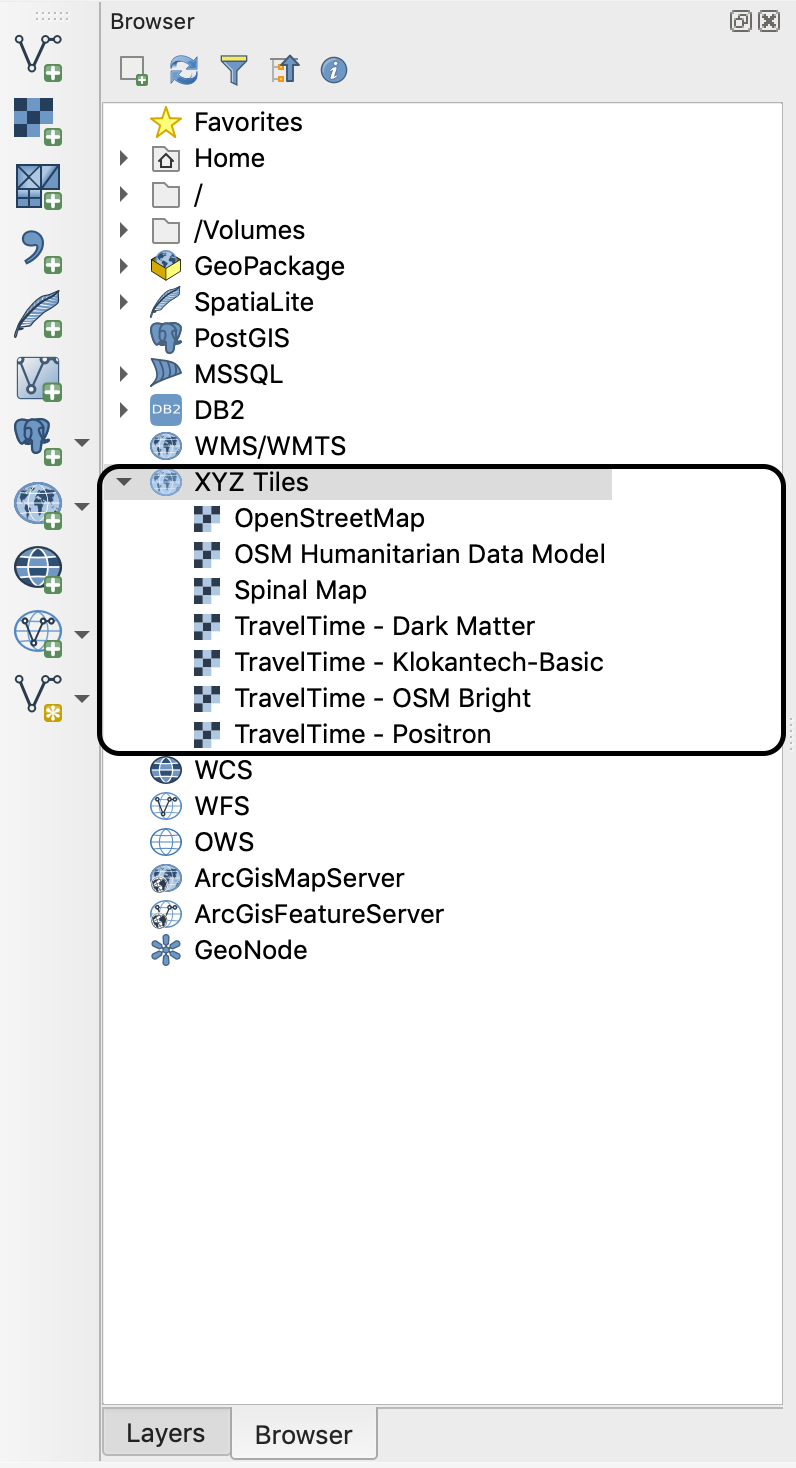Click the SpatiaLite label
Screen dimensions: 796x1468
click(x=254, y=302)
